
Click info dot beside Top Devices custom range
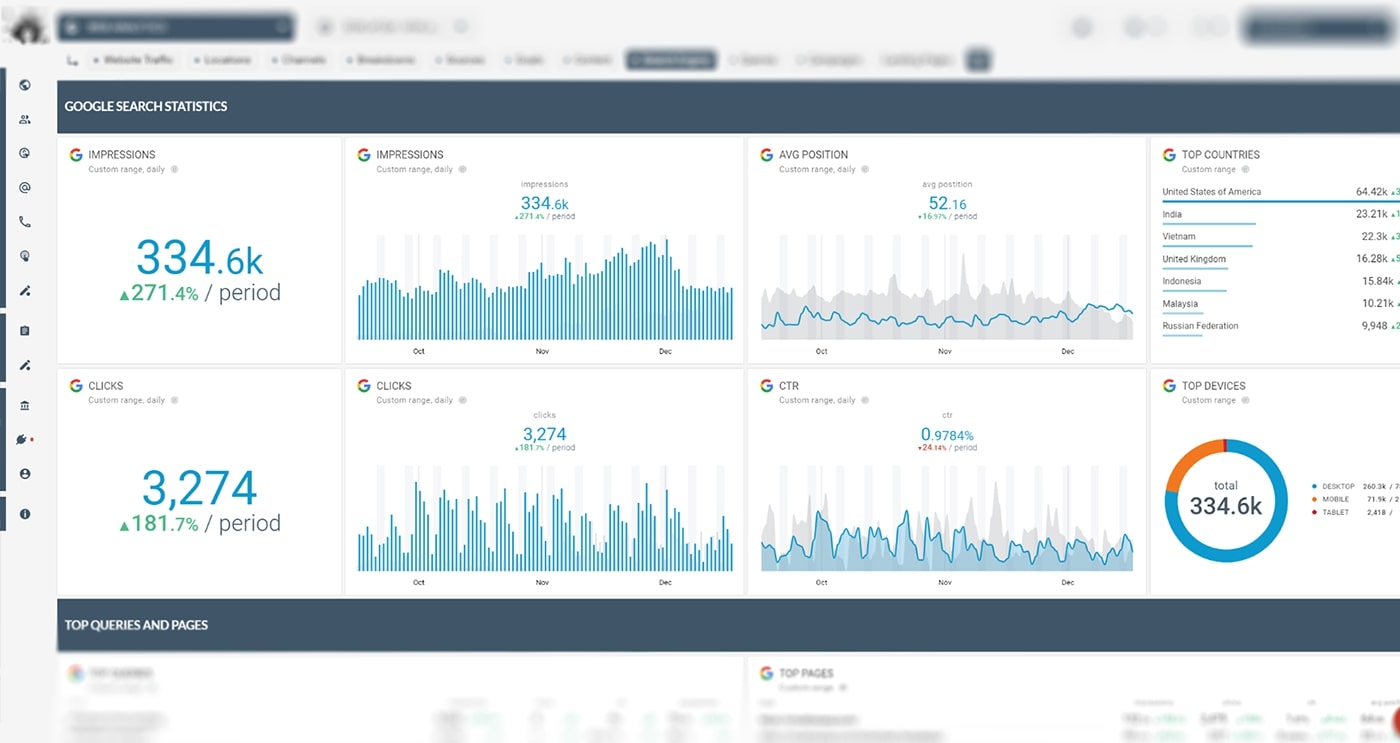(x=1245, y=400)
